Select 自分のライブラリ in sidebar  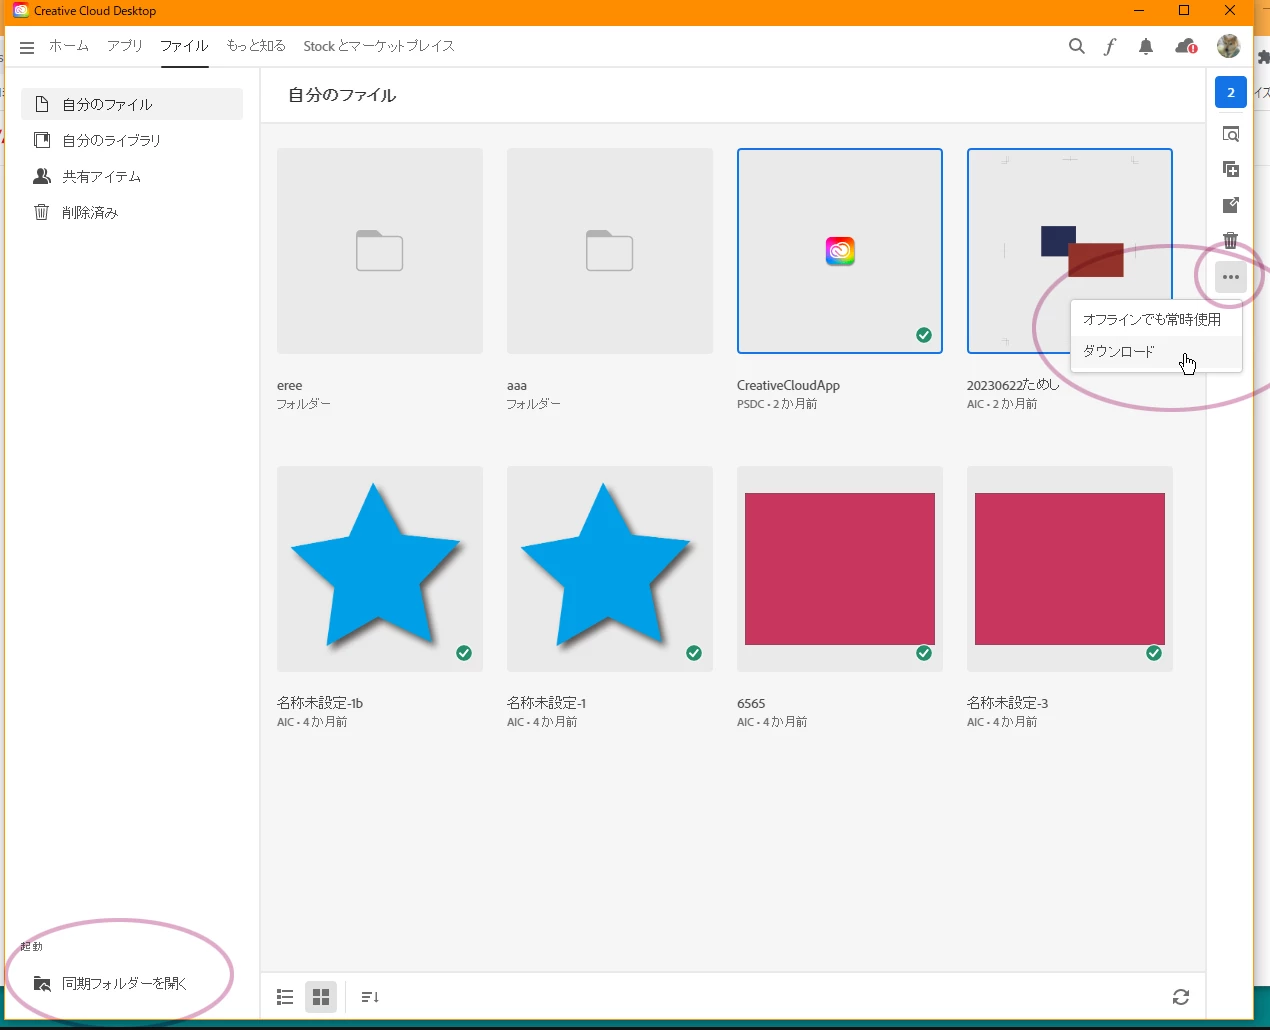pos(132,140)
